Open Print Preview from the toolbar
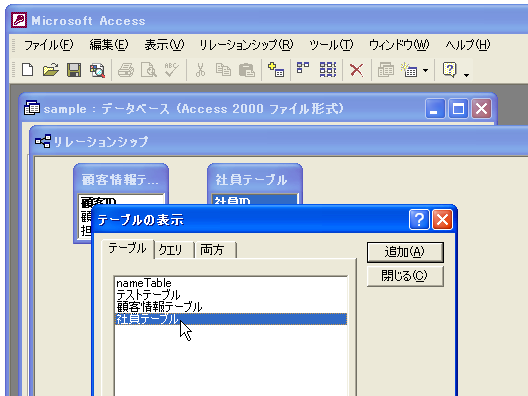Screen dimensions: 528x396 [x=148, y=70]
